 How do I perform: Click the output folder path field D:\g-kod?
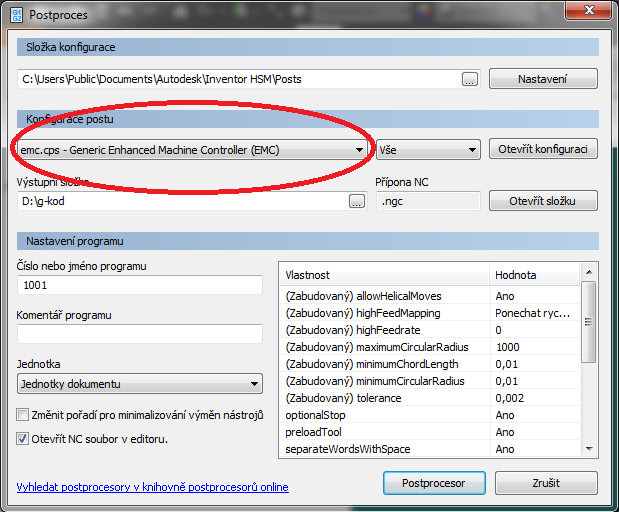coord(180,202)
